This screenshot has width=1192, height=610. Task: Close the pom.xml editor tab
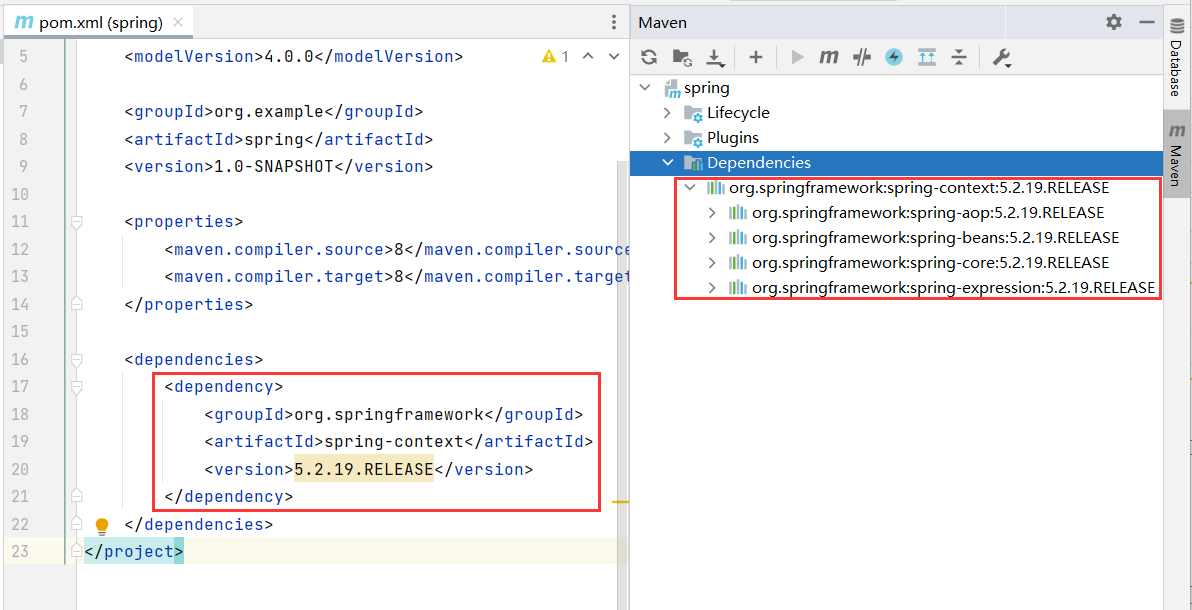pyautogui.click(x=178, y=23)
